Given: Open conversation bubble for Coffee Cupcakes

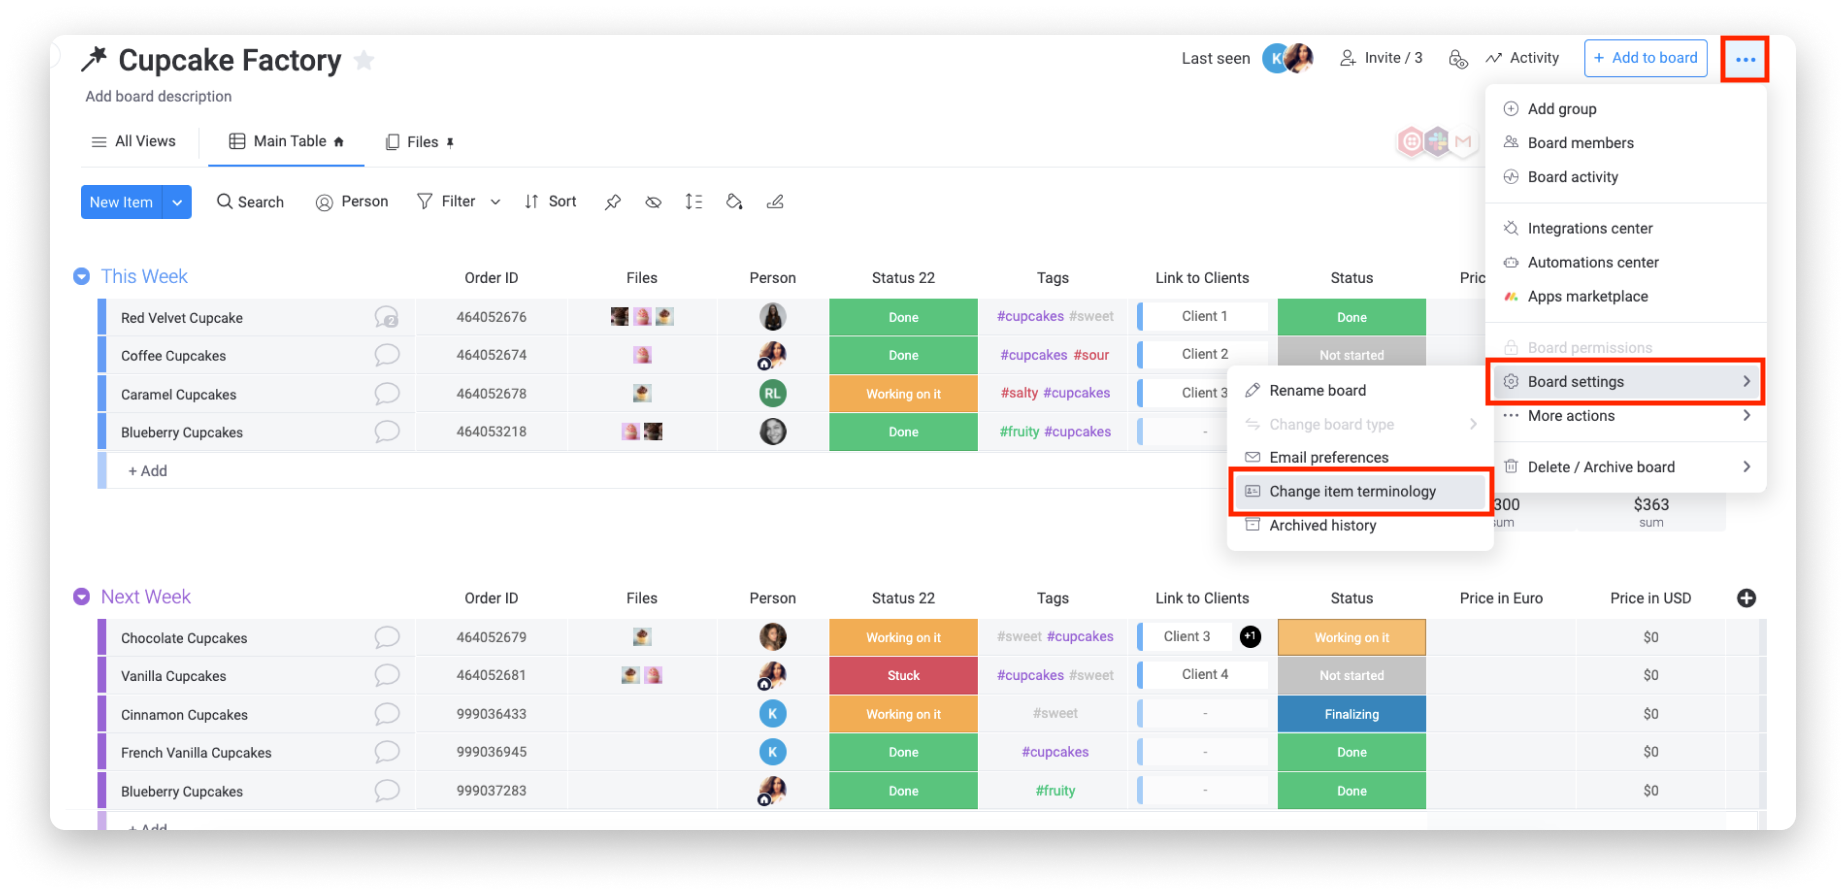Looking at the screenshot, I should click(x=387, y=355).
